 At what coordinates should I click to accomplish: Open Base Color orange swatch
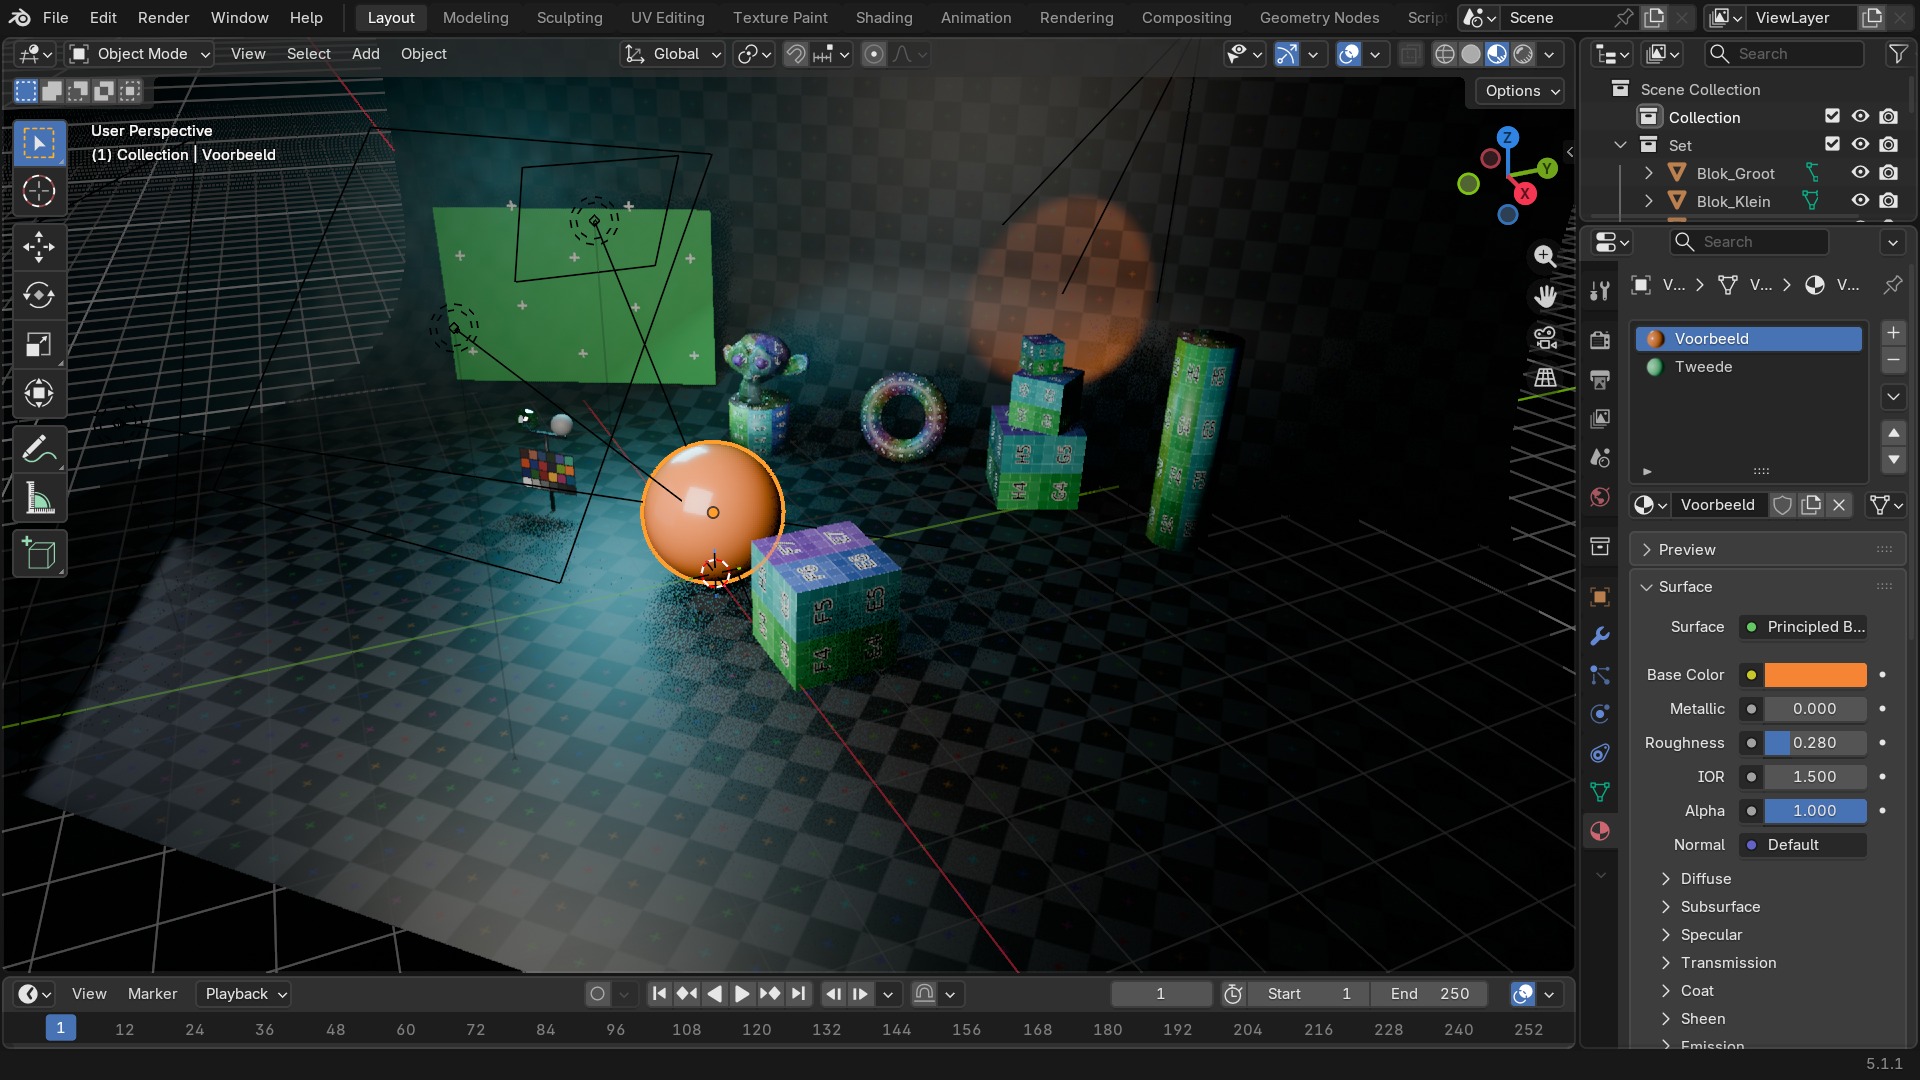[1815, 675]
